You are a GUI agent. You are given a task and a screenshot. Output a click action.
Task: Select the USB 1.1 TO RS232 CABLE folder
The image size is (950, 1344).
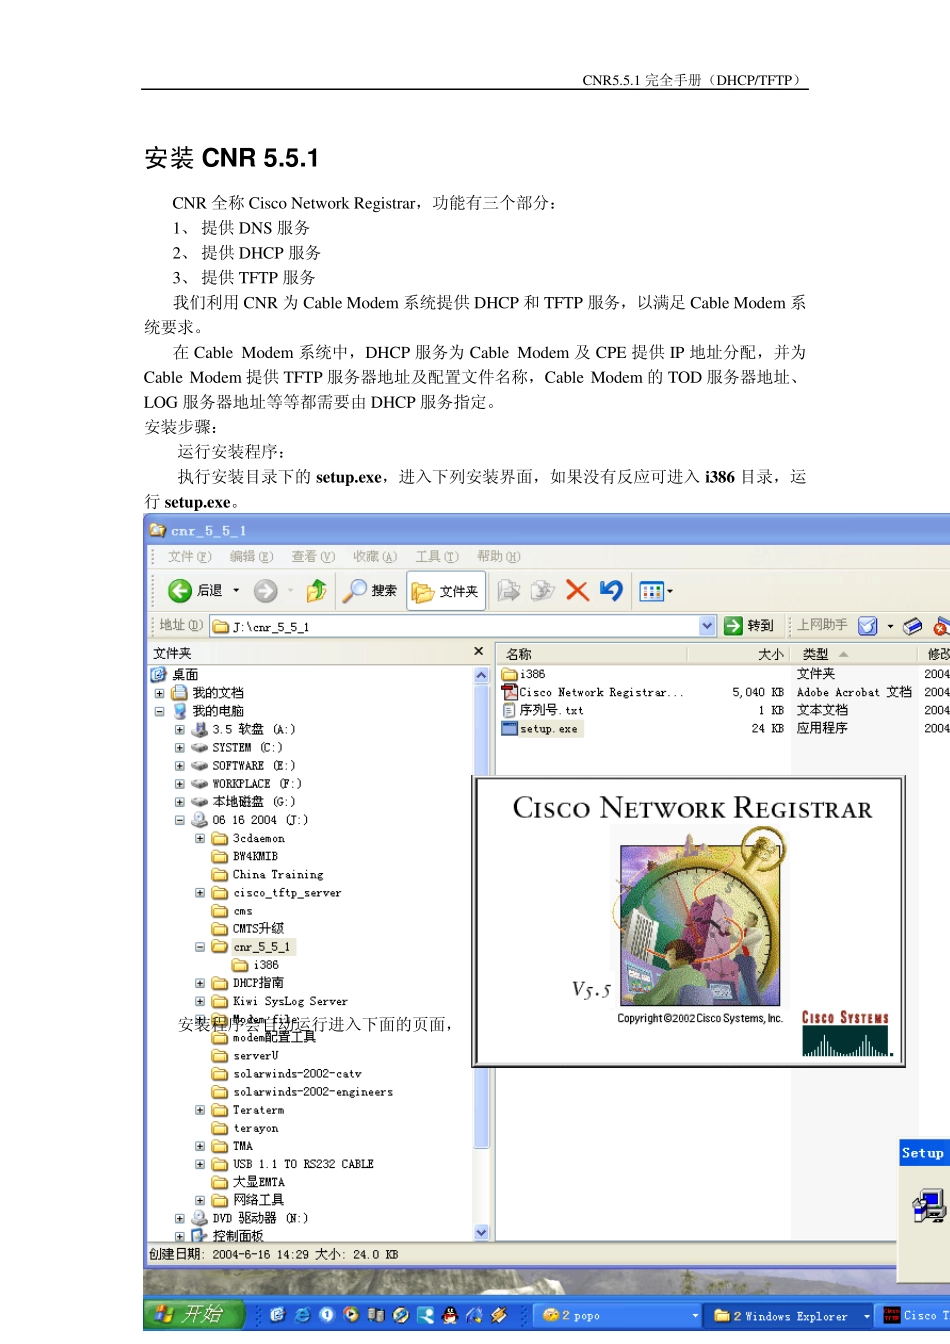click(x=292, y=1164)
